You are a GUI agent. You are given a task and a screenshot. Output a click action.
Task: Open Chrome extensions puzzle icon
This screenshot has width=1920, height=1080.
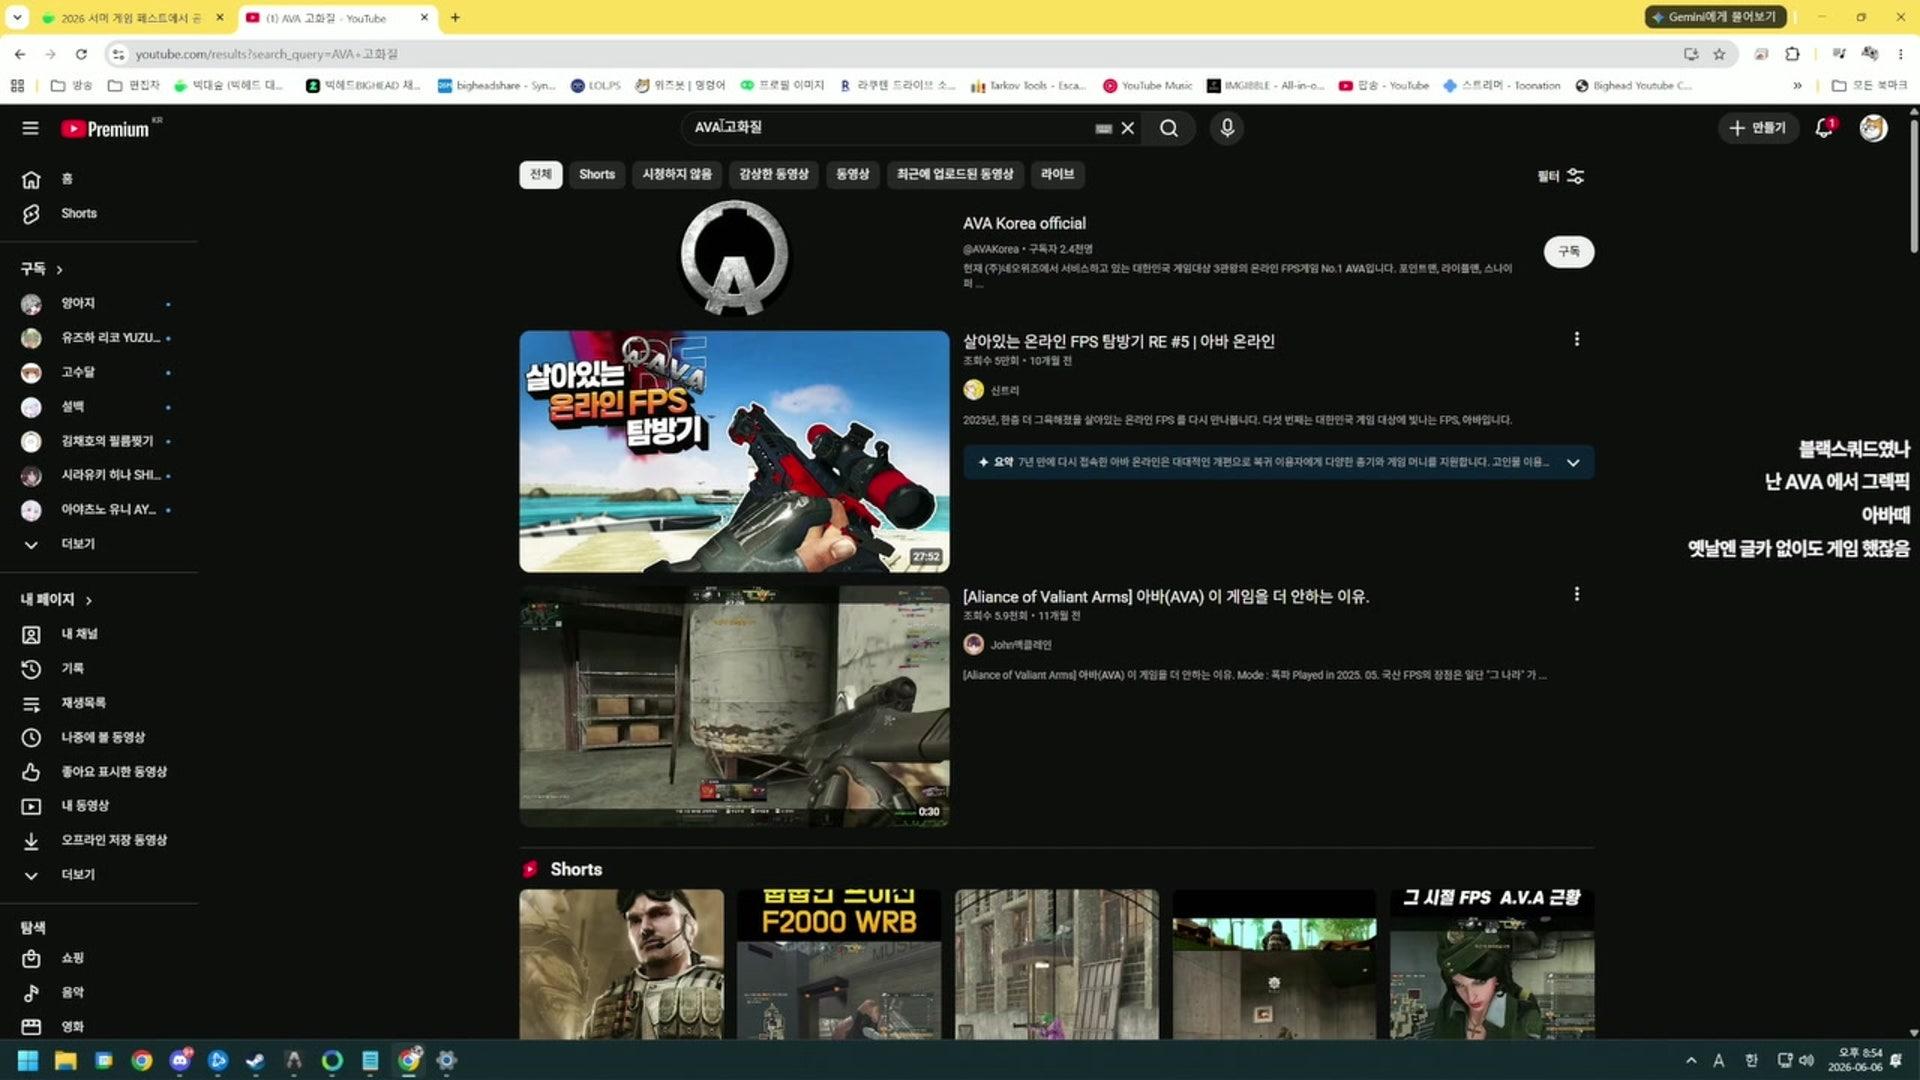pyautogui.click(x=1792, y=54)
